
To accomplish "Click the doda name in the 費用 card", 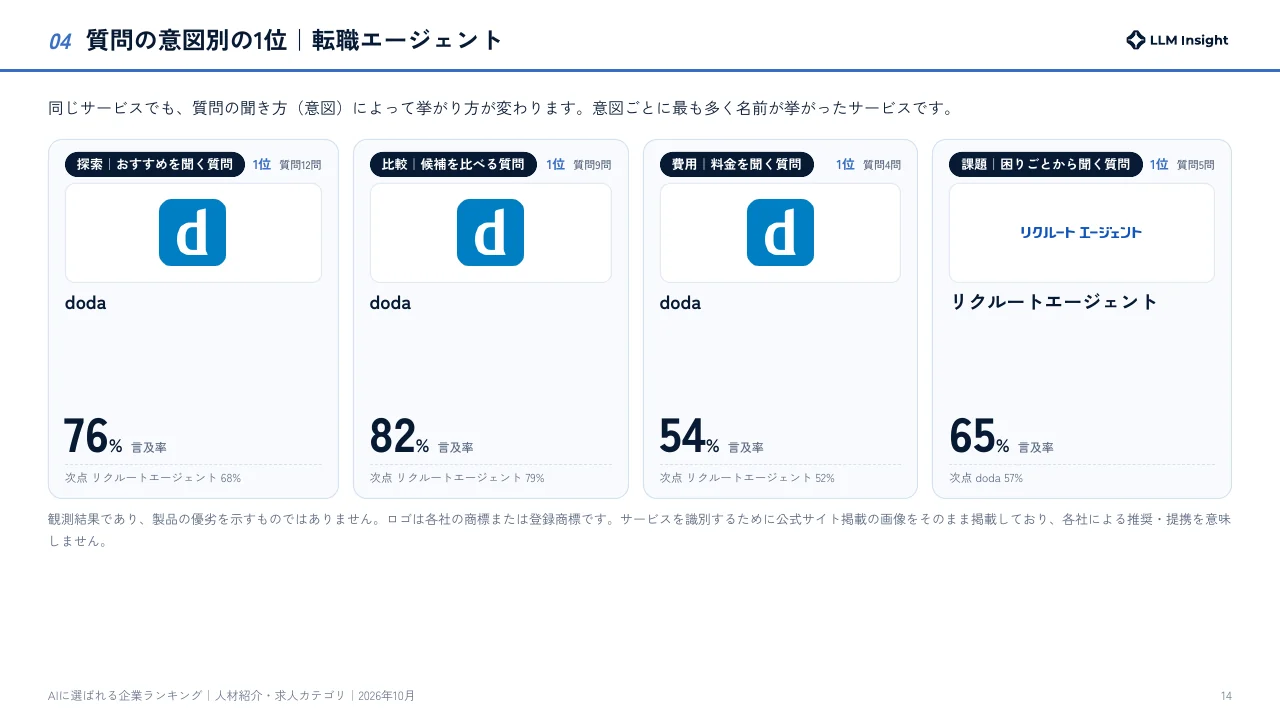I will click(680, 303).
